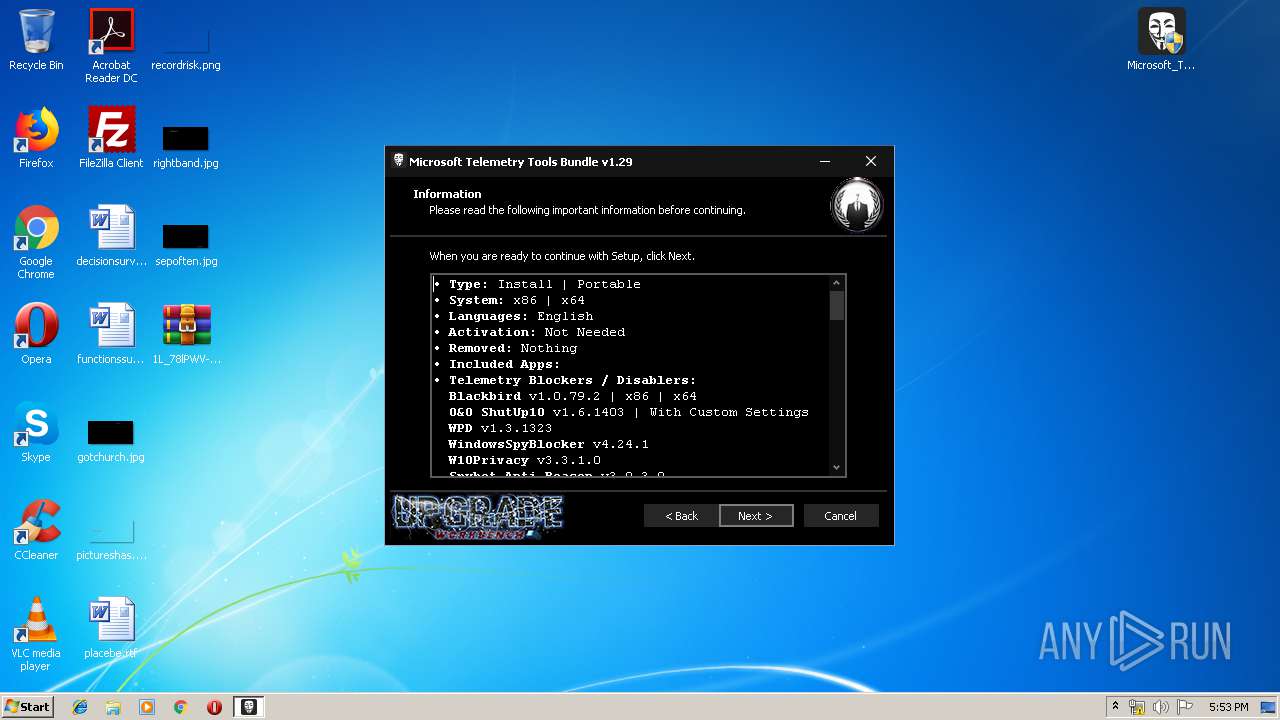Open Opera from the taskbar
Screen dimensions: 1280x720
pyautogui.click(x=214, y=707)
